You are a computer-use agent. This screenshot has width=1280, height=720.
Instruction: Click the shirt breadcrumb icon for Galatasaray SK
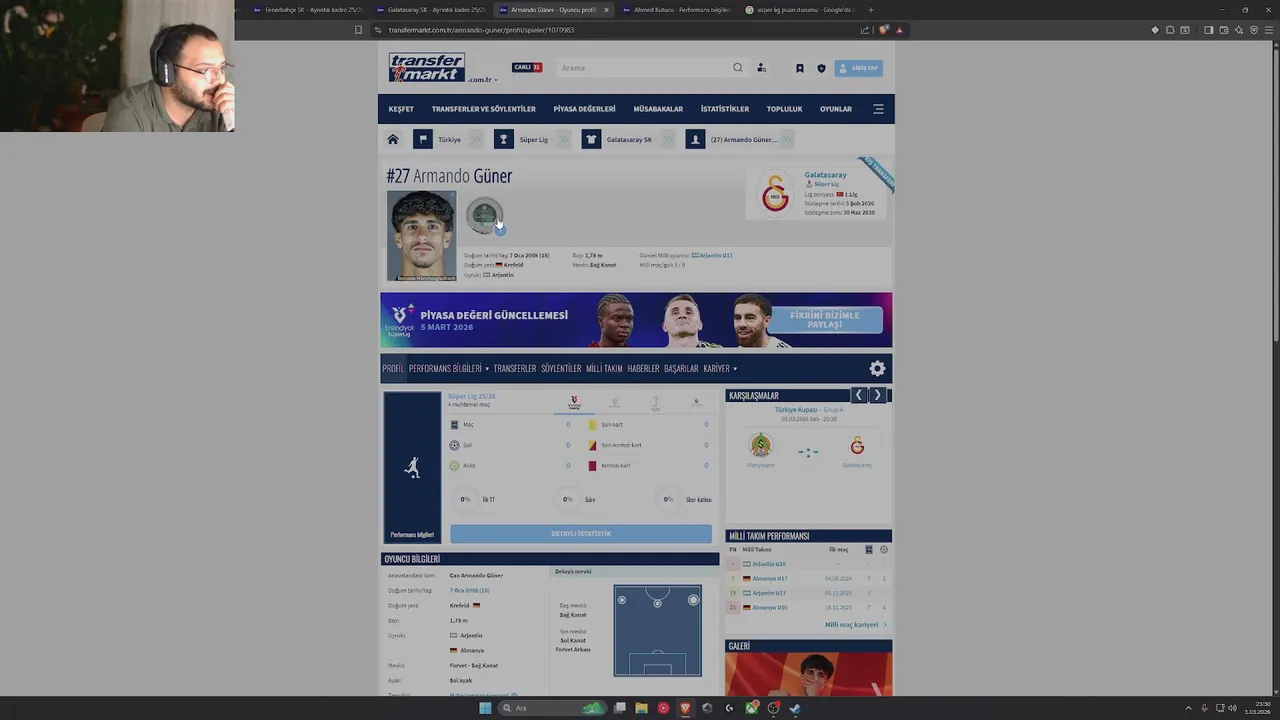click(591, 139)
